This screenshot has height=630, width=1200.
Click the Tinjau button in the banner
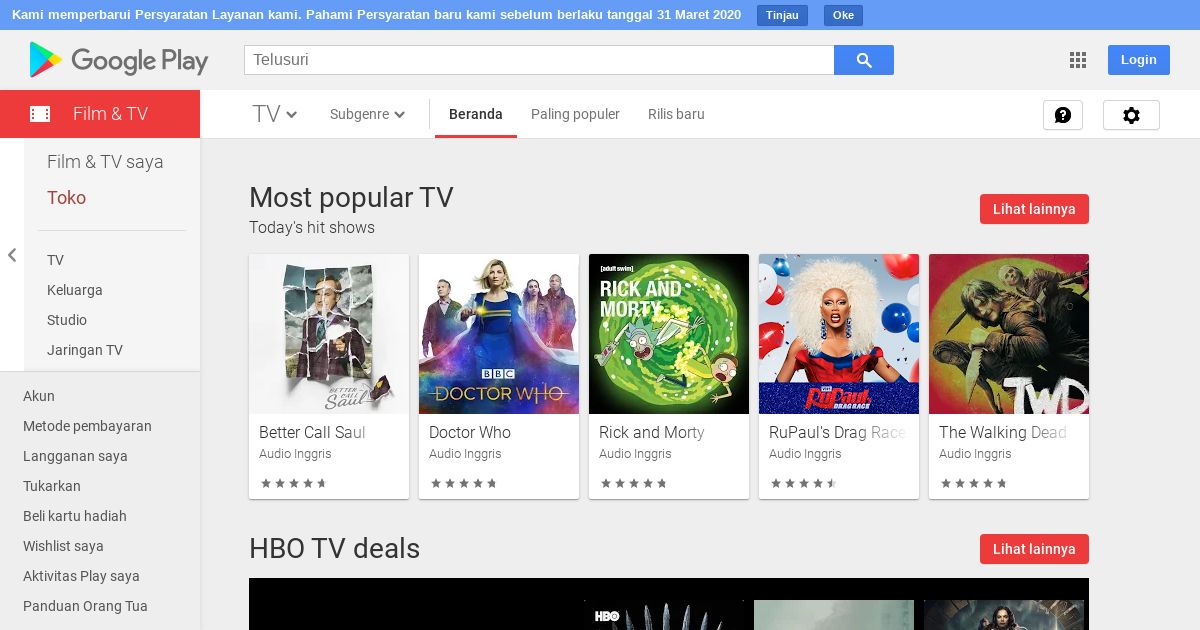point(782,15)
